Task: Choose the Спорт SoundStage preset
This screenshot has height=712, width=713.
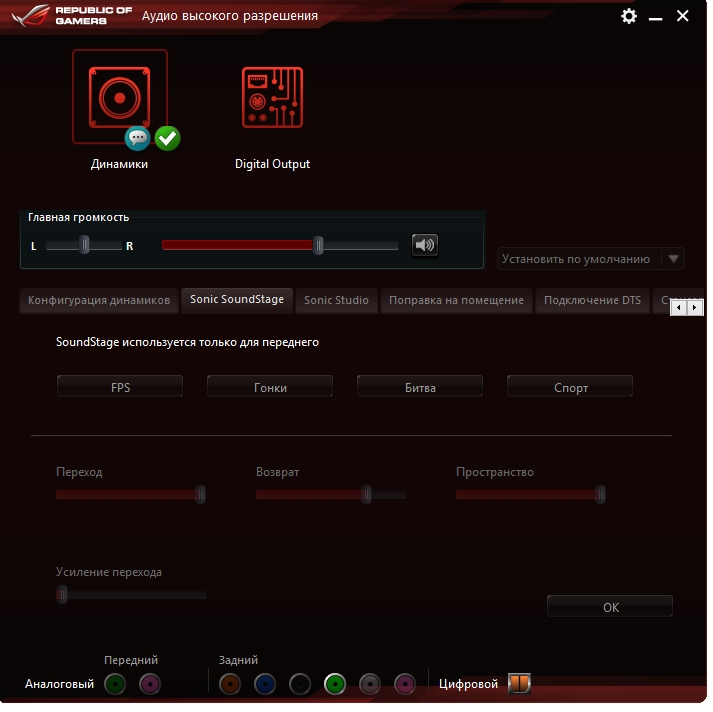Action: point(570,387)
